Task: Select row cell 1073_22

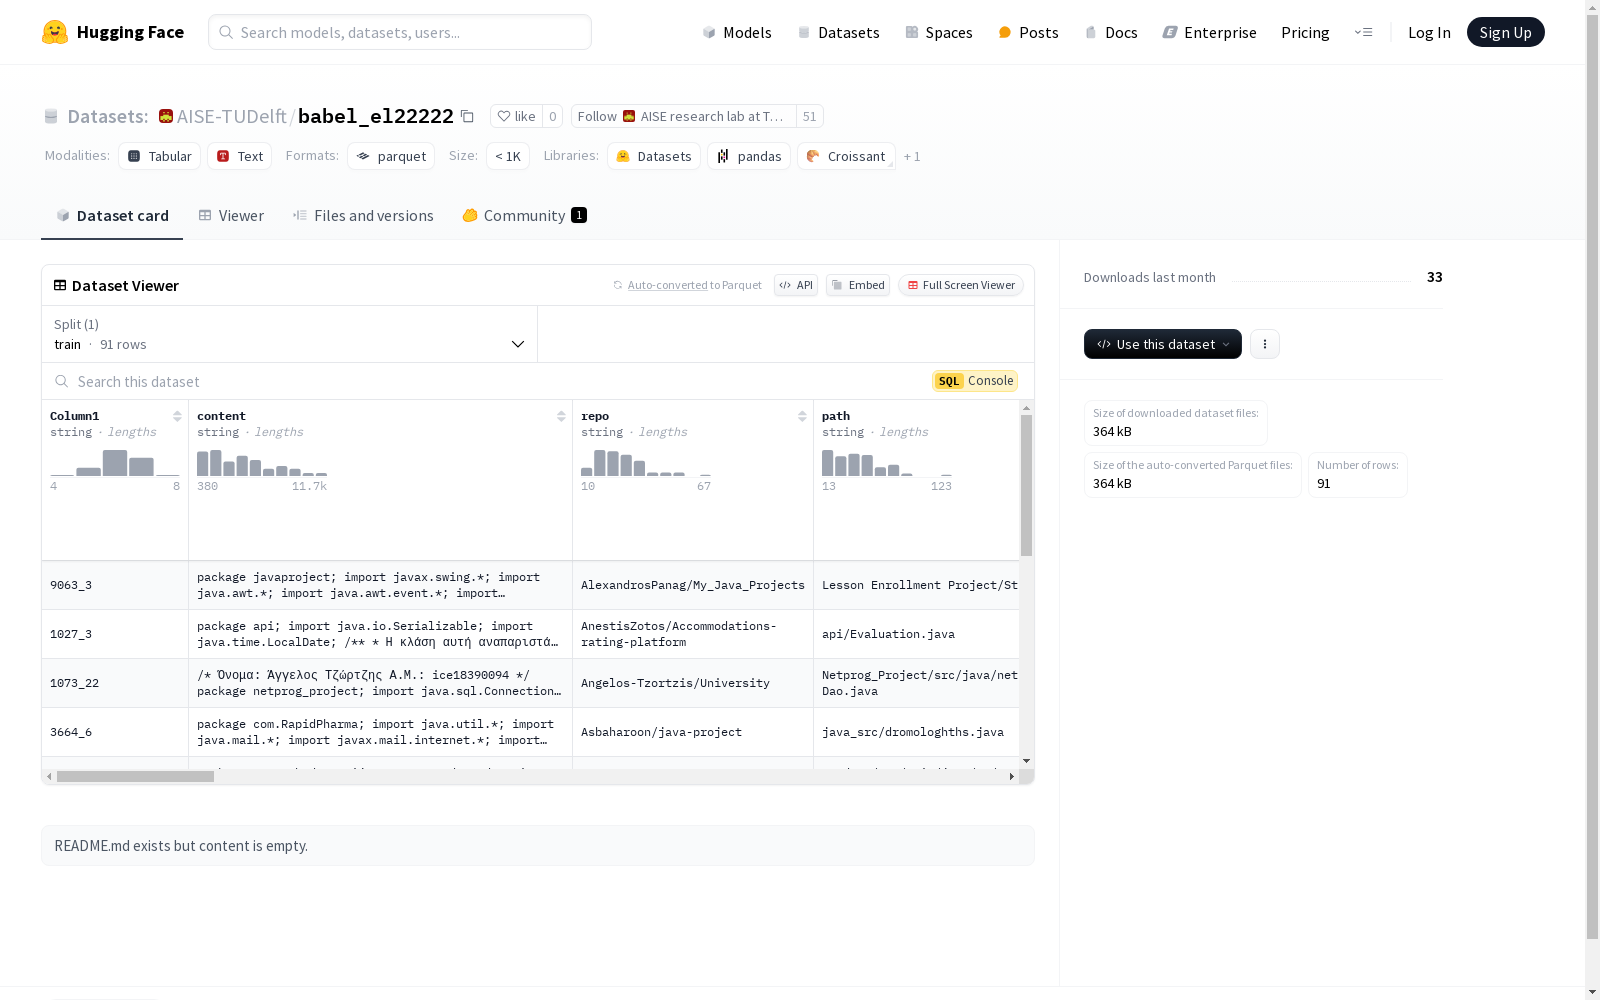Action: [x=115, y=683]
